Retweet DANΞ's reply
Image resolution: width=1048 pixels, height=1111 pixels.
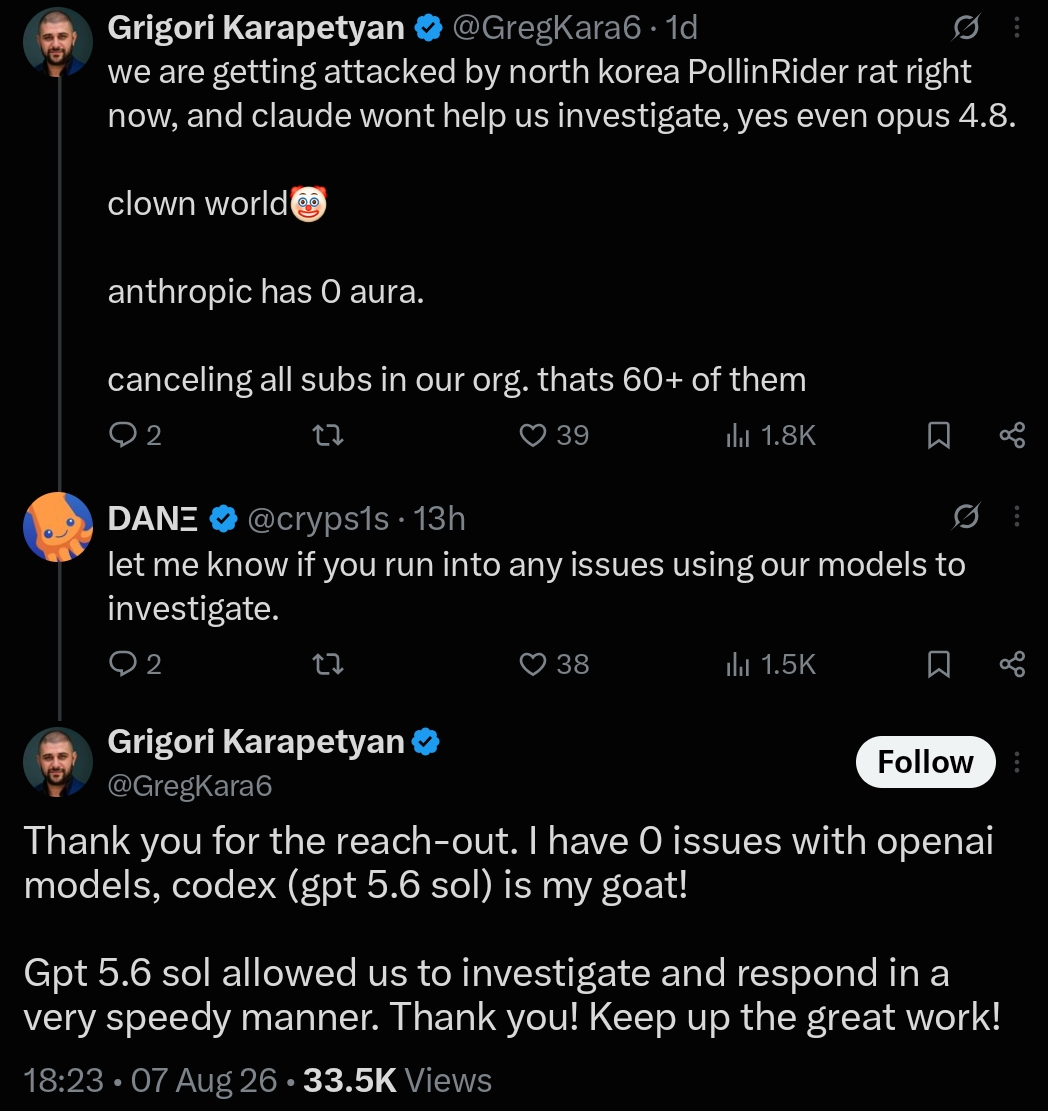(328, 664)
